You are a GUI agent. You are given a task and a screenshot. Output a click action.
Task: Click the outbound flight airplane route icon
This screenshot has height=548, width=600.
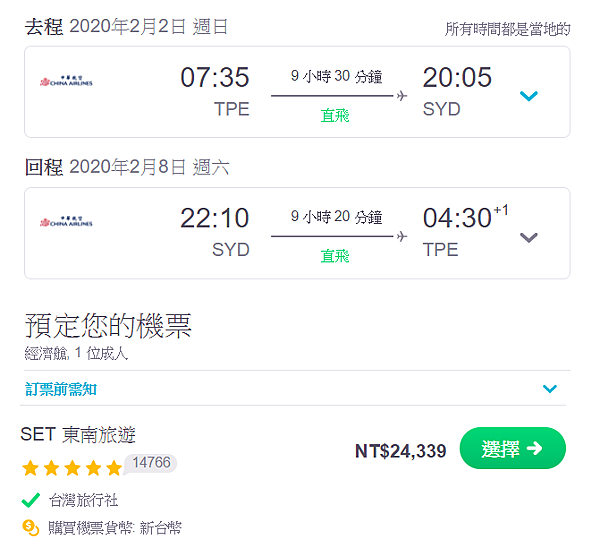(402, 96)
